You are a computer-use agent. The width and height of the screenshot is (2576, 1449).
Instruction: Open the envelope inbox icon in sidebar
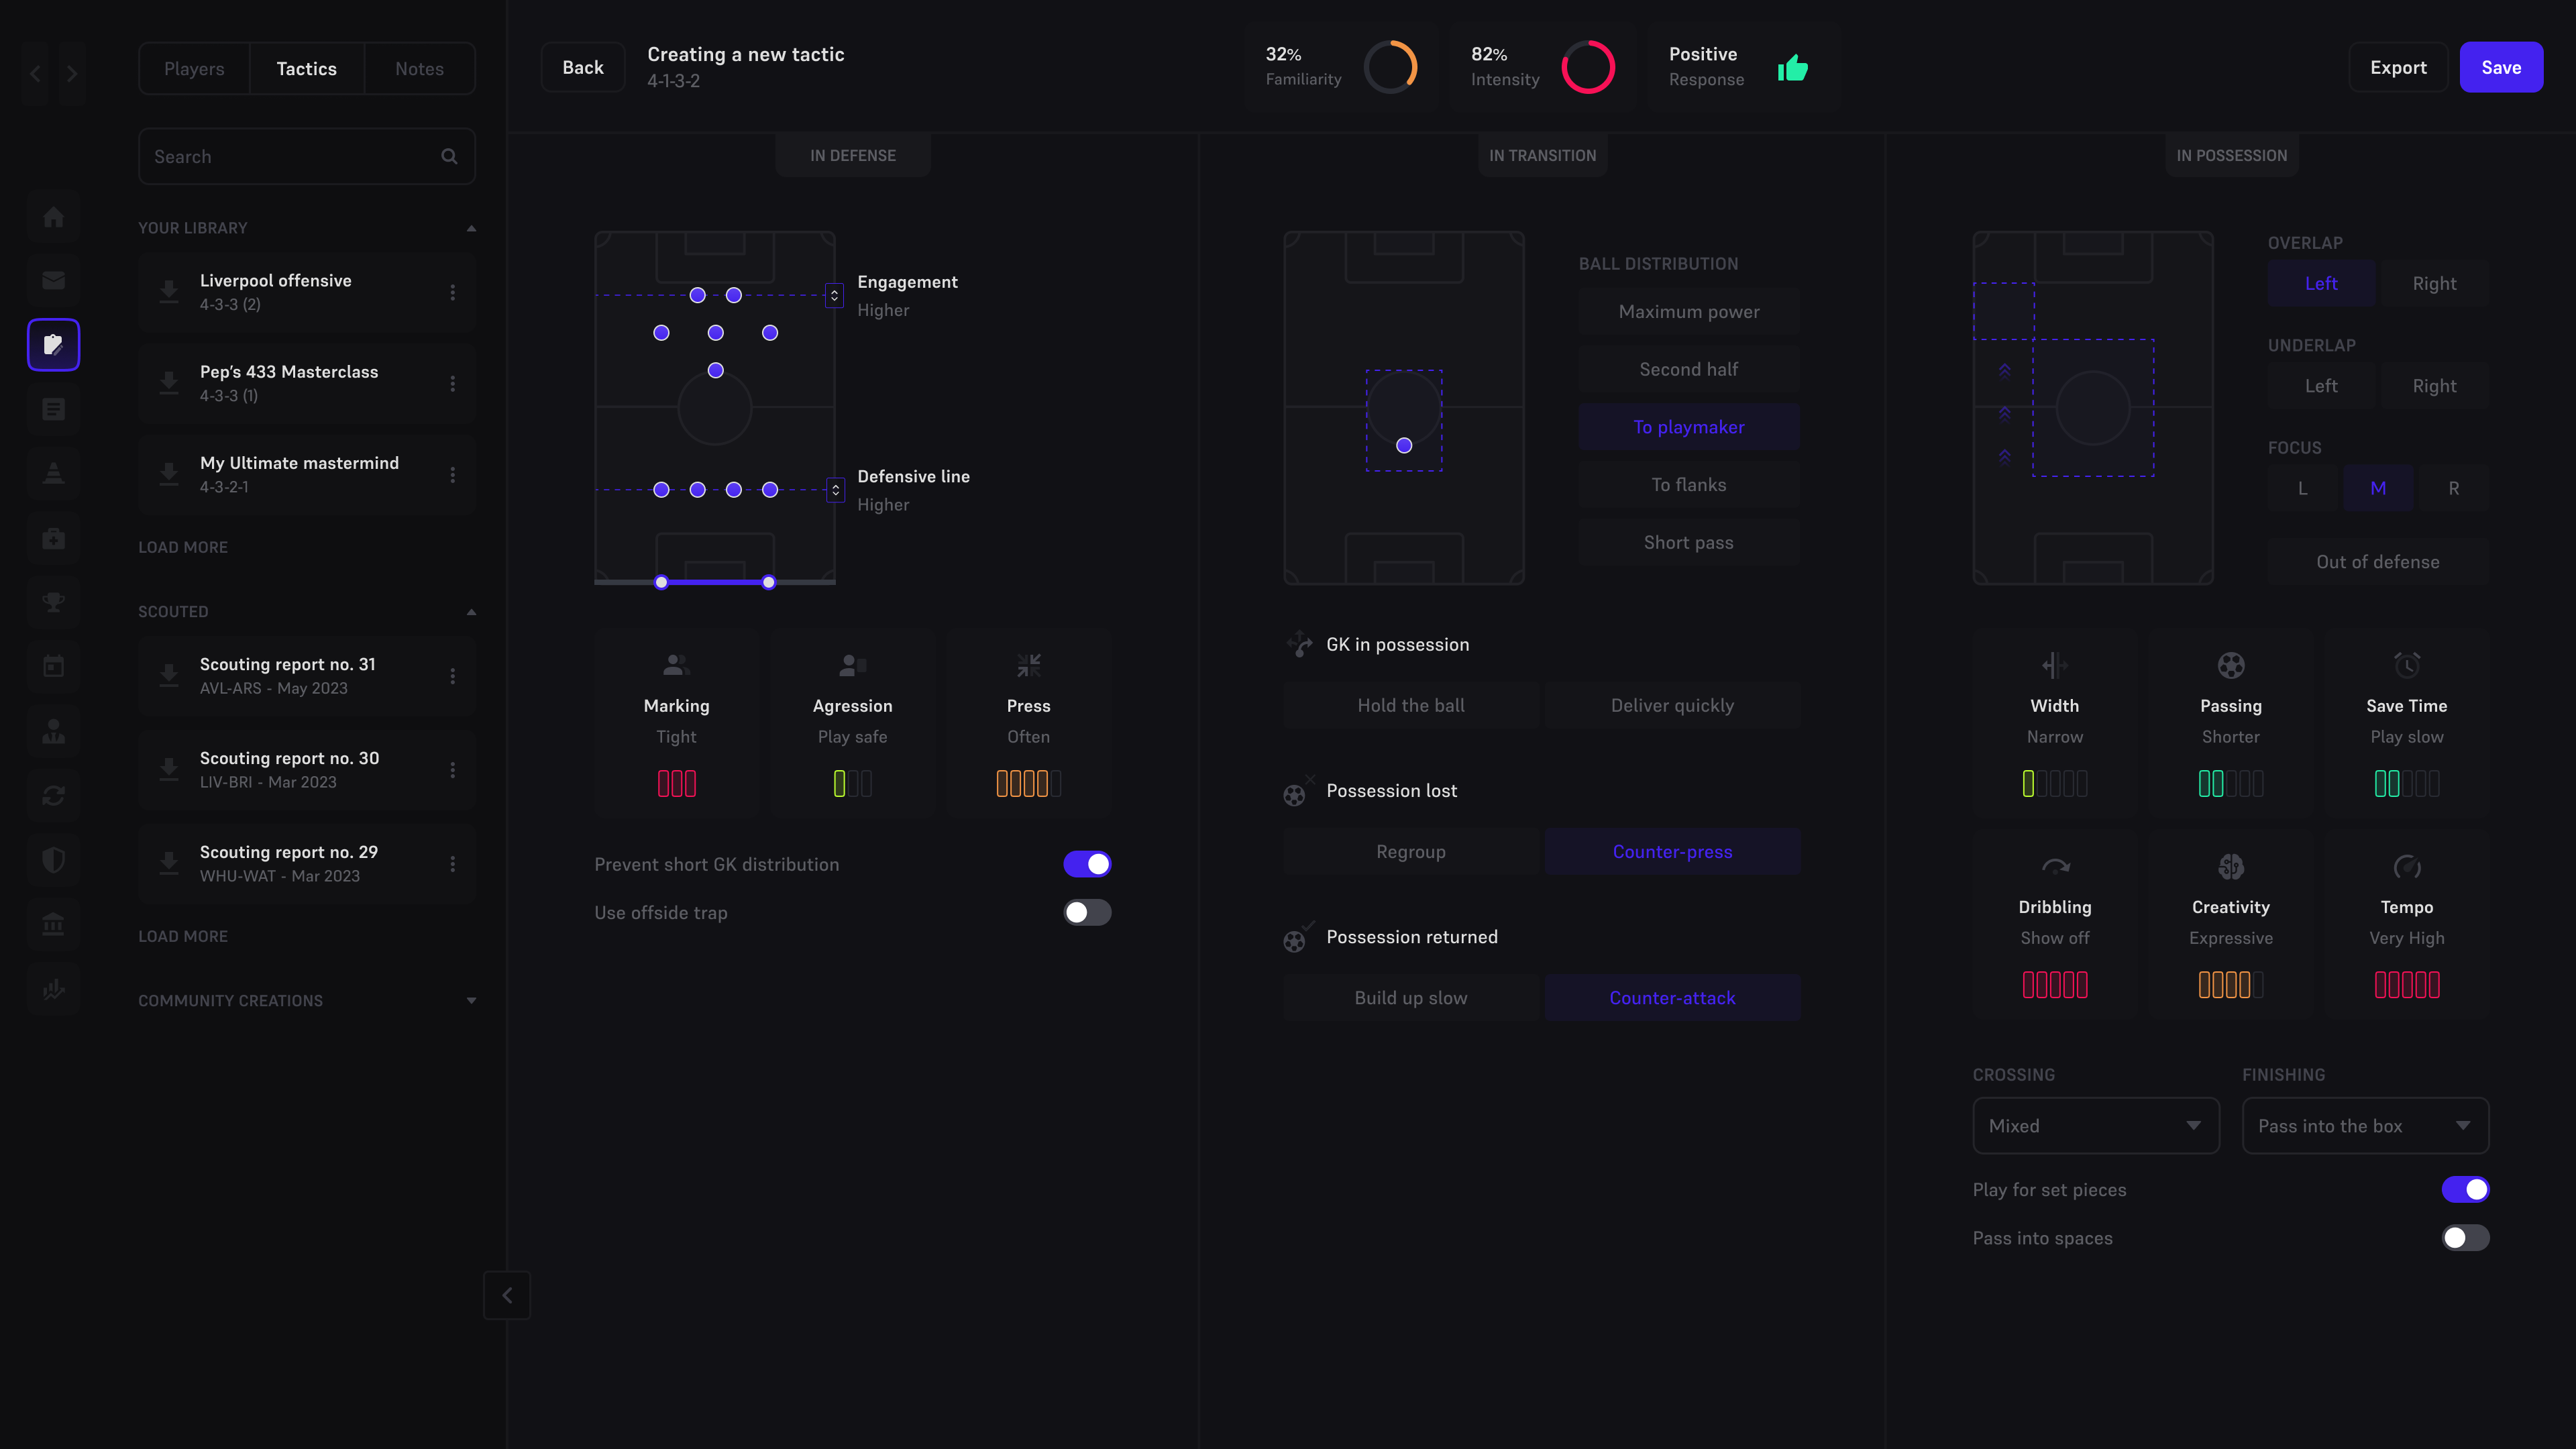[x=53, y=280]
